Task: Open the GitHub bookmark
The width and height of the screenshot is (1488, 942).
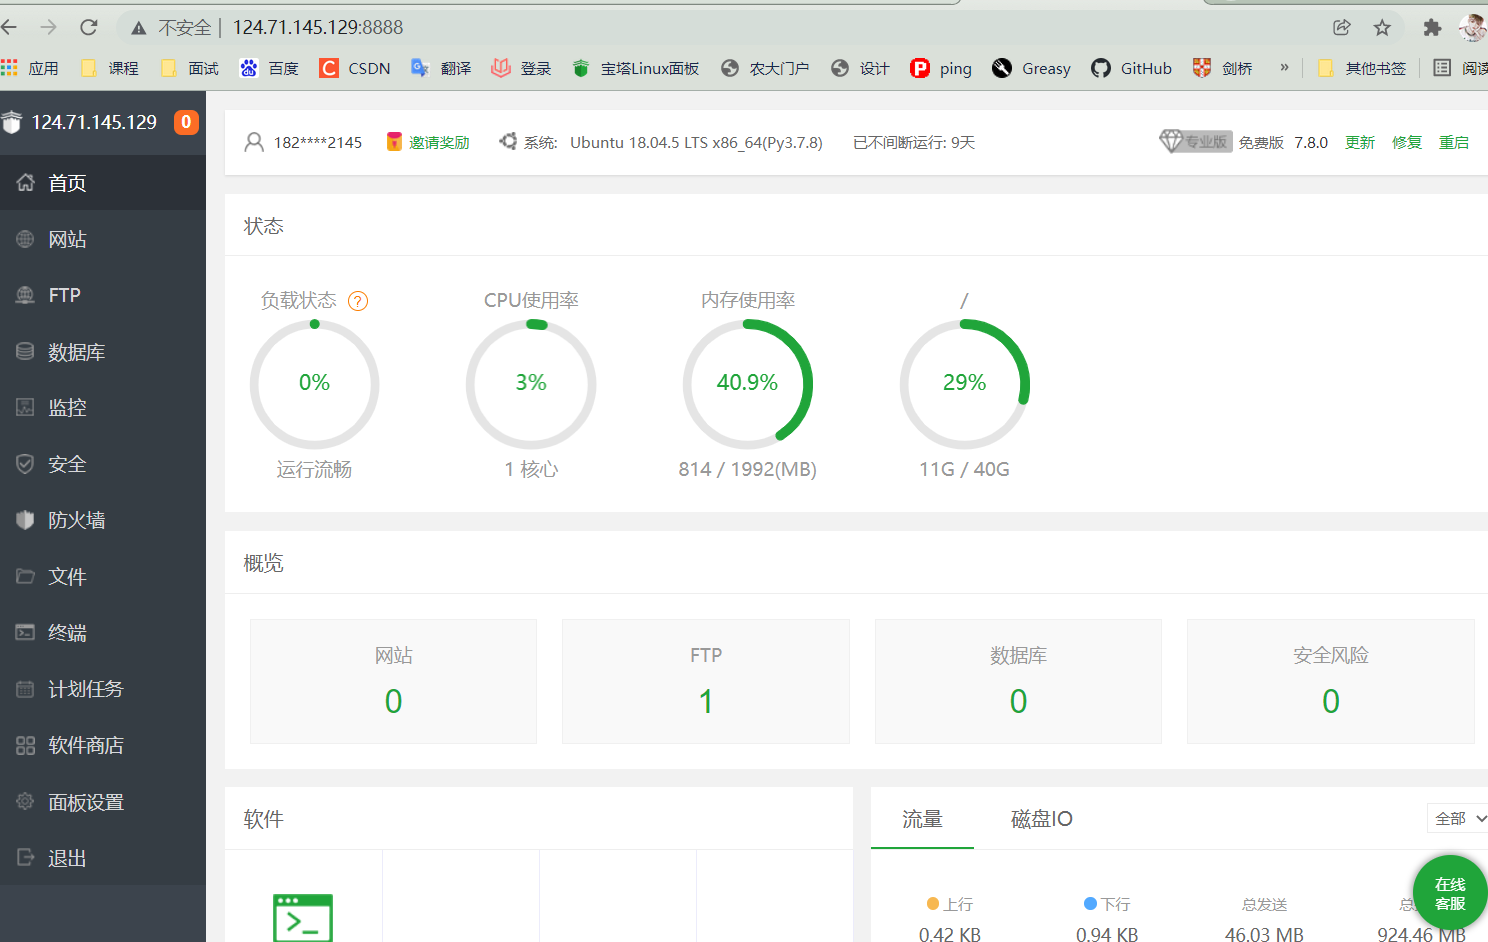Action: (1132, 68)
